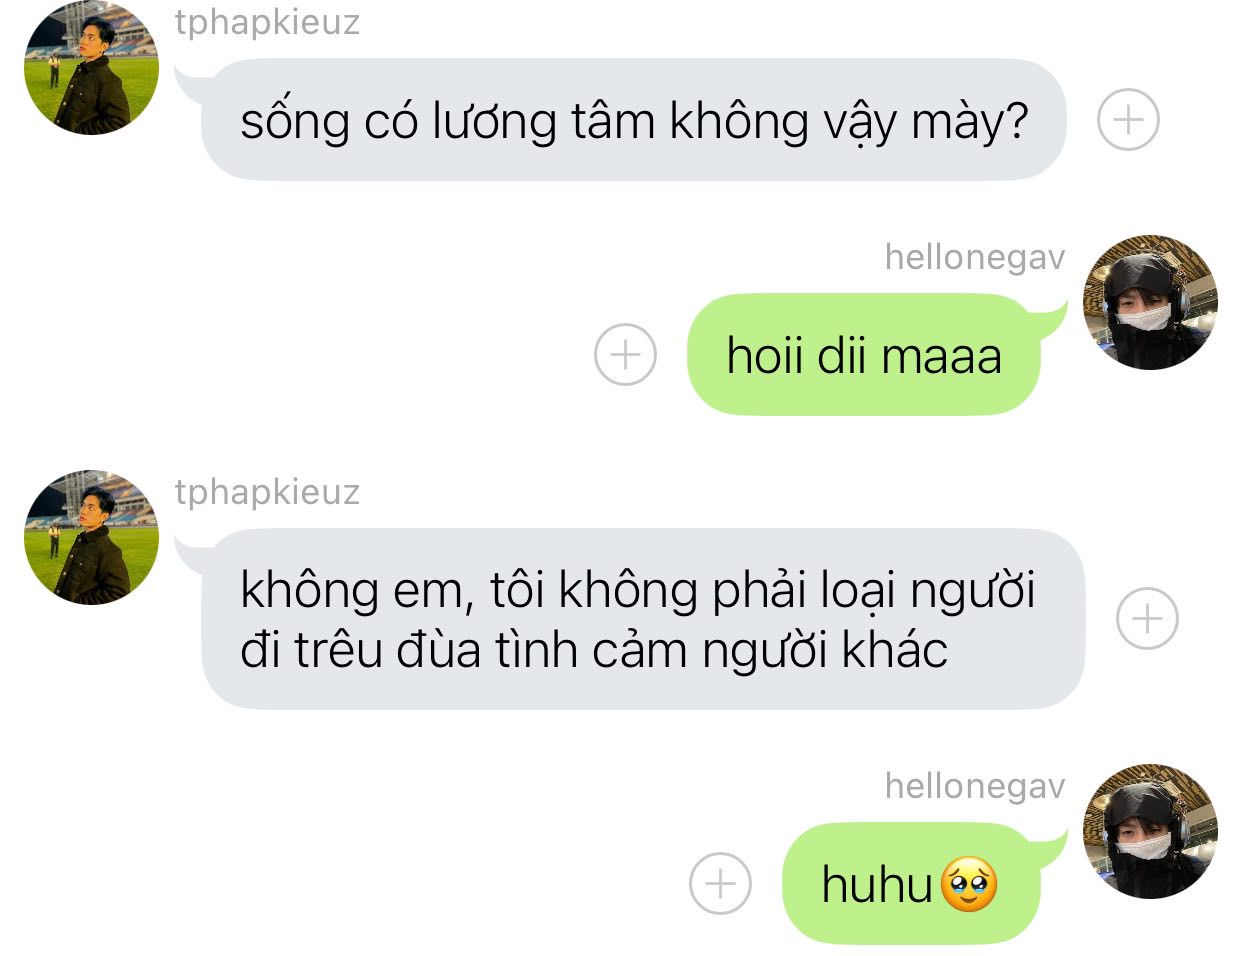Open the hellonegav username above "hoii dii maaa"
1242x956 pixels.
click(975, 257)
